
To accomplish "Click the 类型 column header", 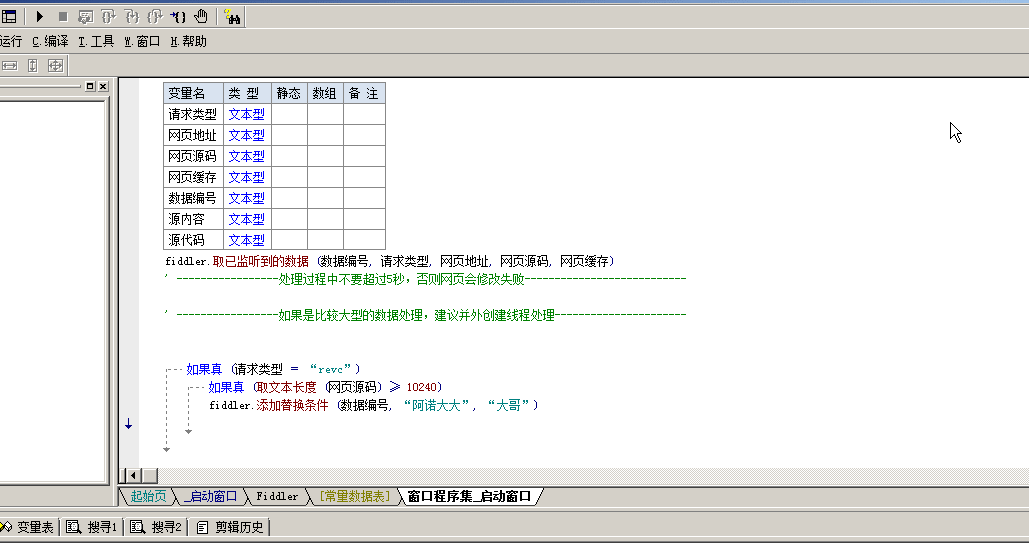I will click(247, 93).
